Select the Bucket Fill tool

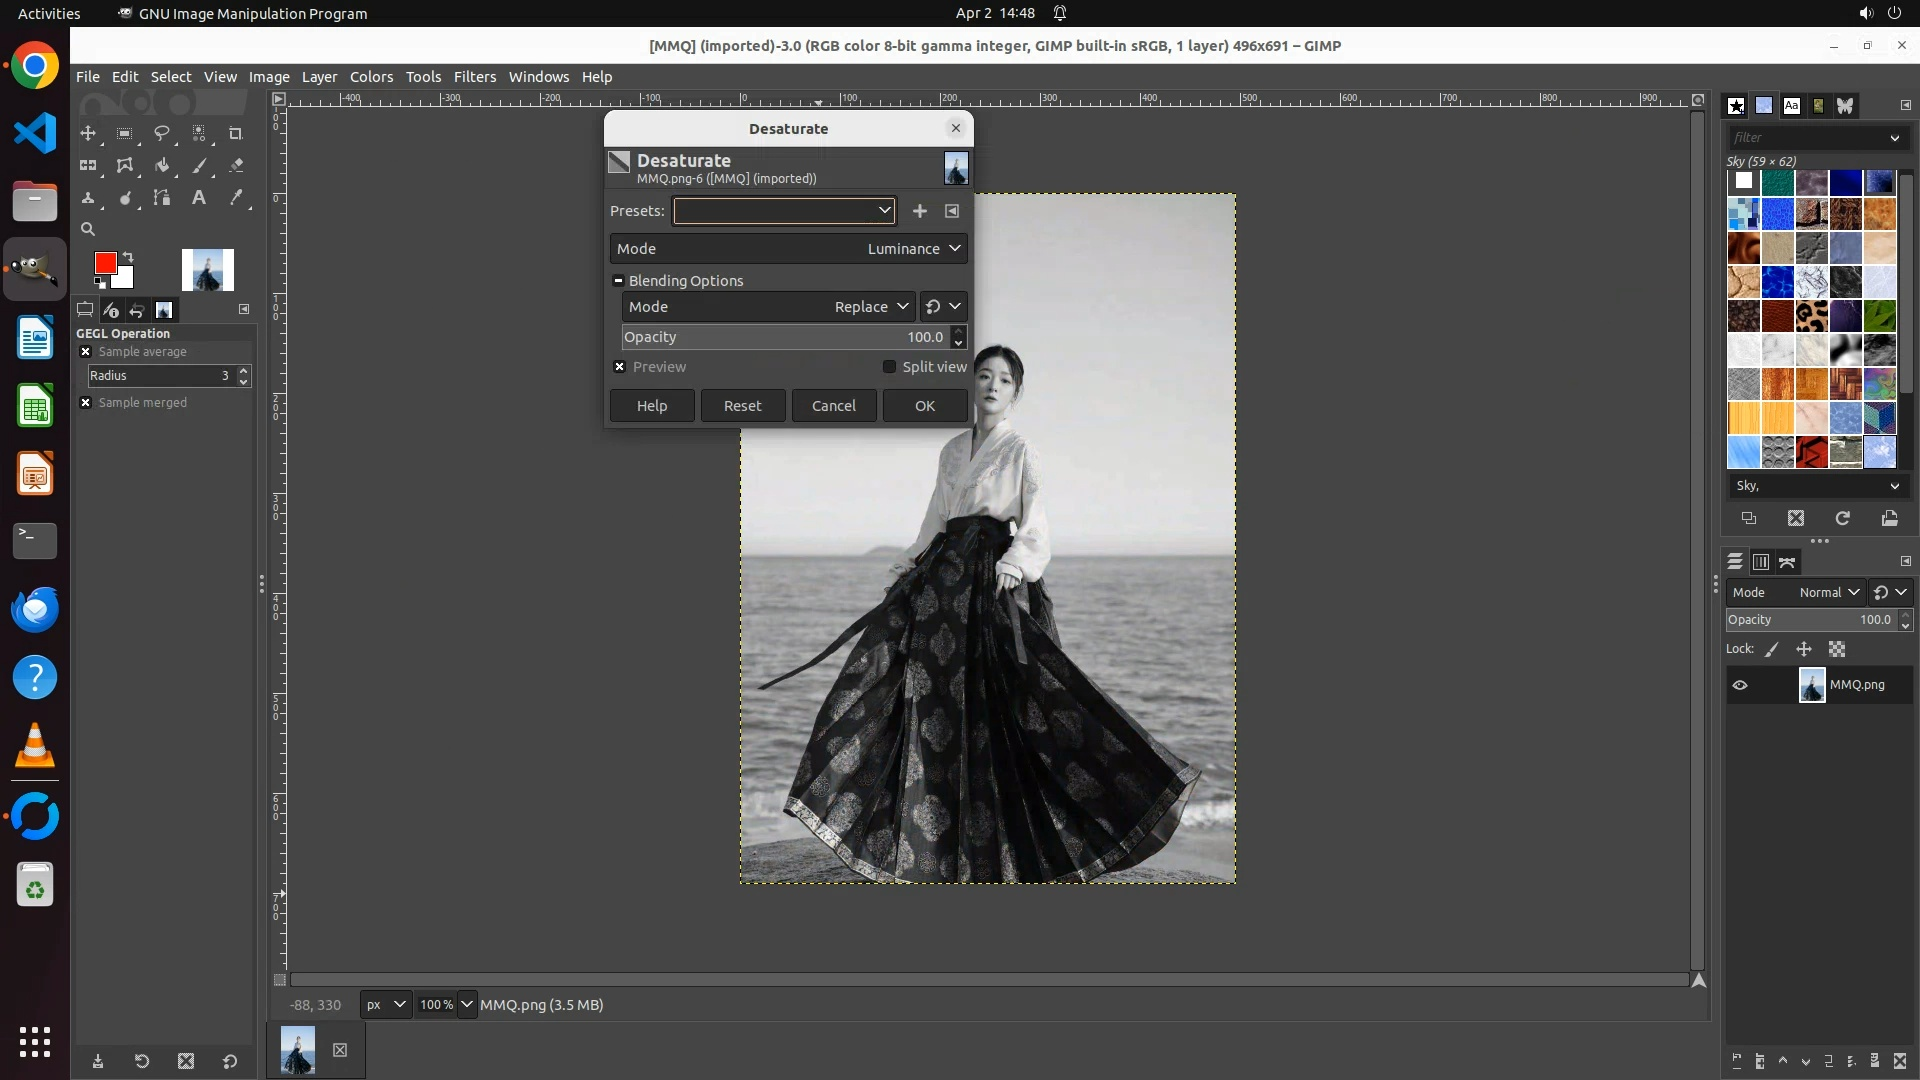click(162, 165)
